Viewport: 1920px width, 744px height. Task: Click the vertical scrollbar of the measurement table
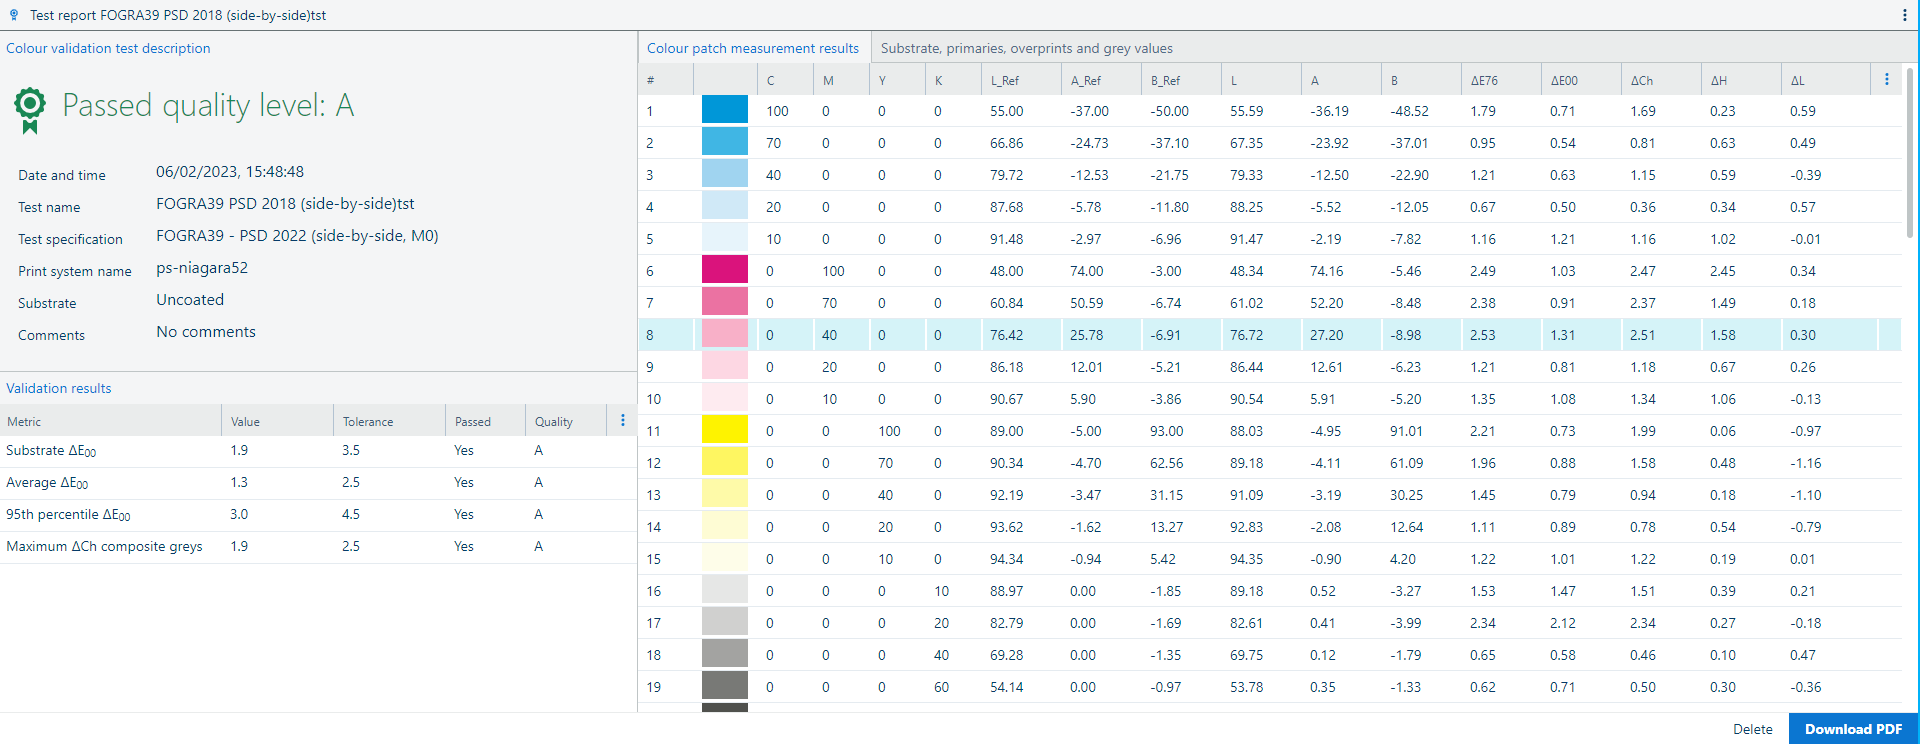click(1909, 150)
